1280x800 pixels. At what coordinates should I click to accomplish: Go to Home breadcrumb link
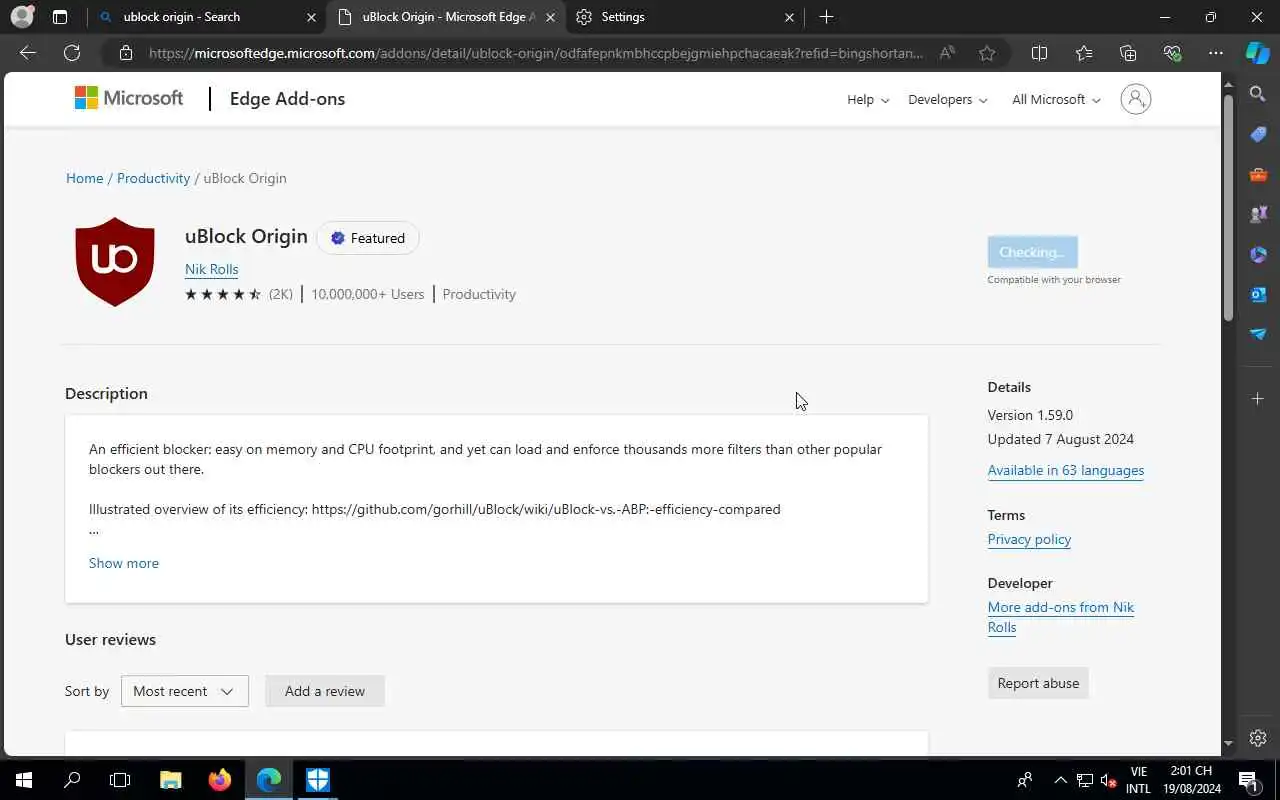click(85, 178)
